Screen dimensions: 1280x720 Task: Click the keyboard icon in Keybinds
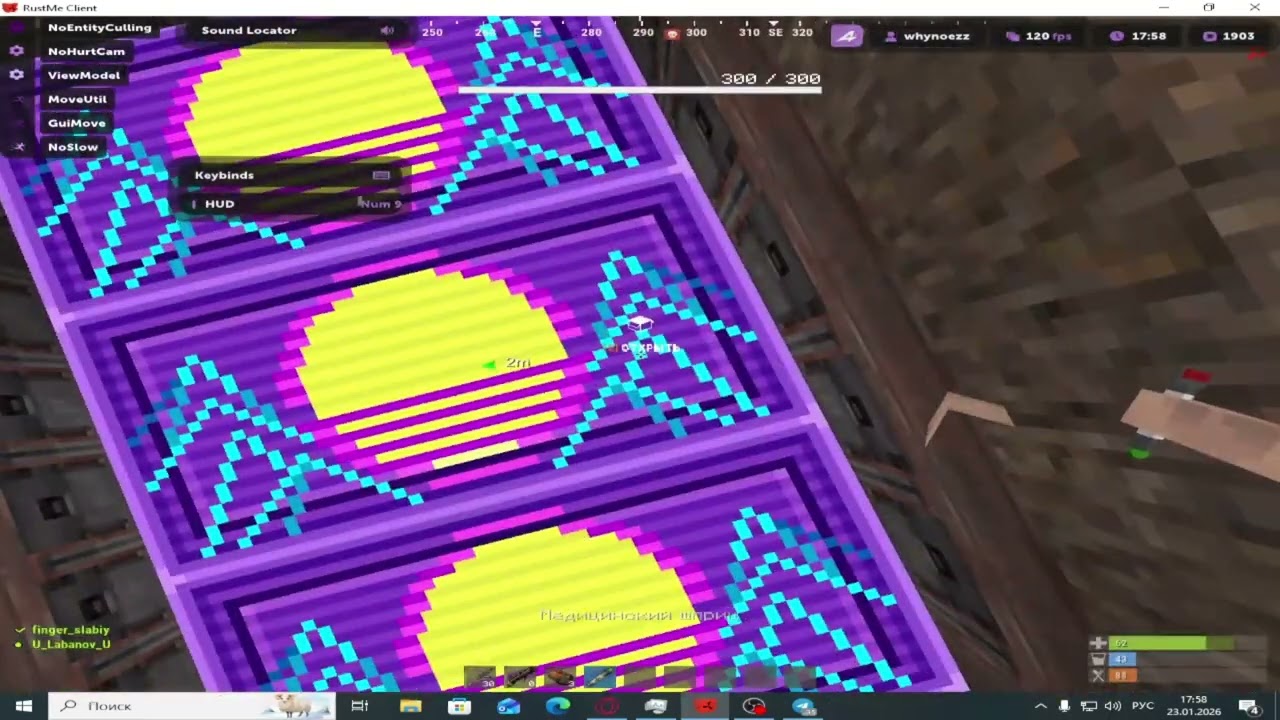click(381, 175)
